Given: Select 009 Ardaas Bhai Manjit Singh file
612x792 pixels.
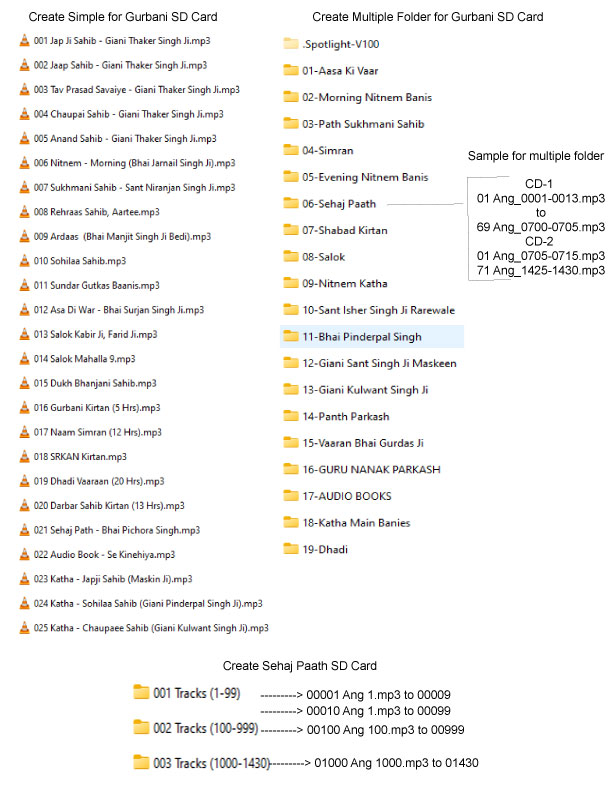Looking at the screenshot, I should 122,237.
